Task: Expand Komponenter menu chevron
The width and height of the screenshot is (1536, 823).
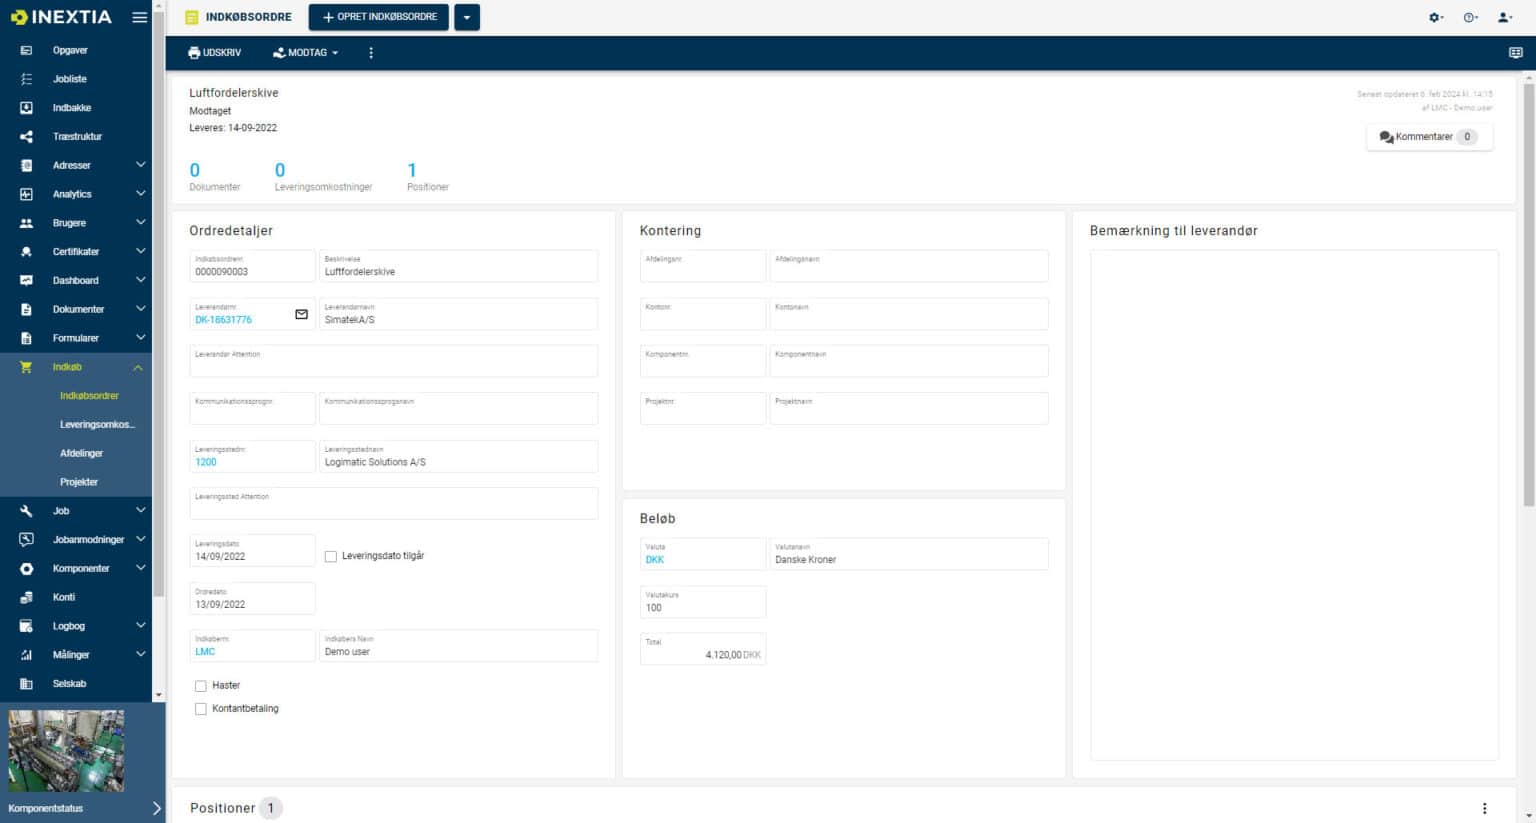Action: [x=140, y=568]
